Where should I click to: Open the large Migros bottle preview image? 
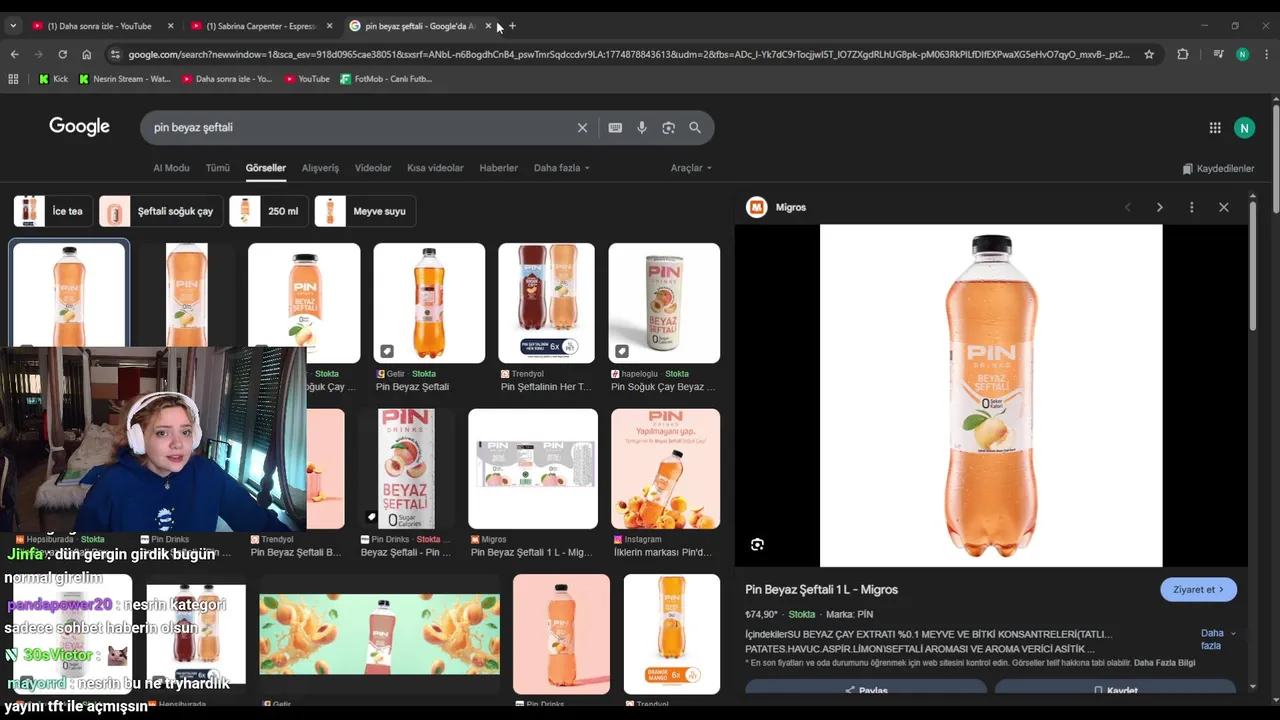[x=991, y=395]
